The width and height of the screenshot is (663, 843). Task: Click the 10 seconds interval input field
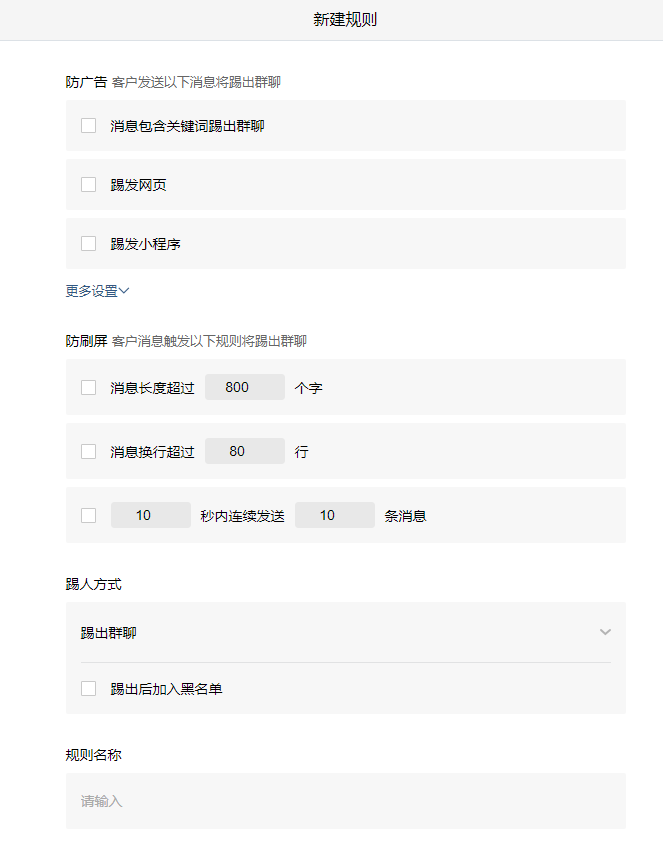150,514
